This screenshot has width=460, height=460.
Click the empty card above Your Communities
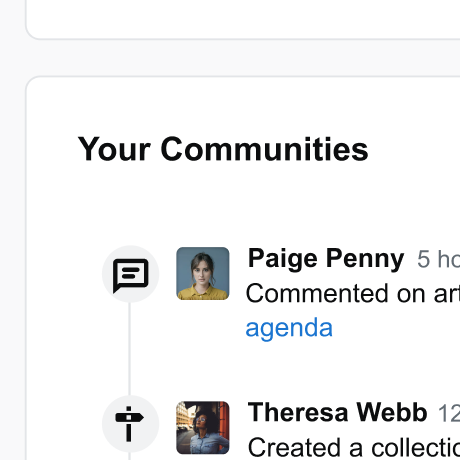click(x=243, y=19)
